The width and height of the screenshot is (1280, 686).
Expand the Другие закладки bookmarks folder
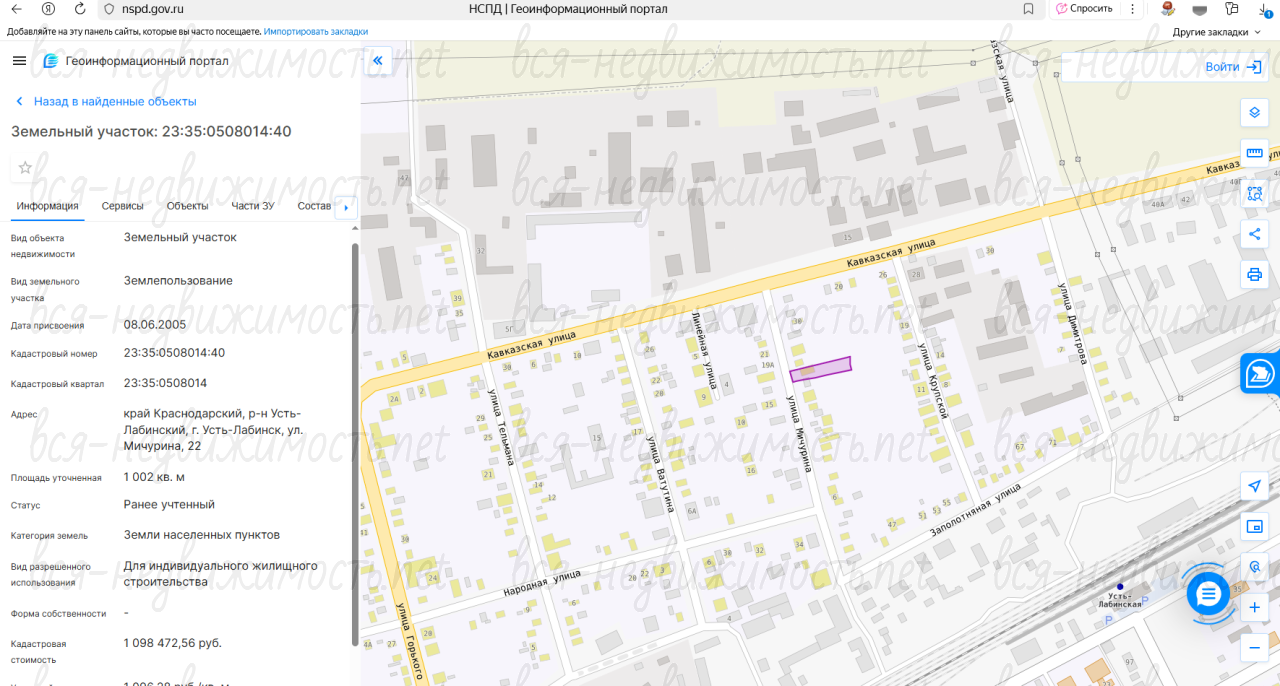[x=1214, y=32]
